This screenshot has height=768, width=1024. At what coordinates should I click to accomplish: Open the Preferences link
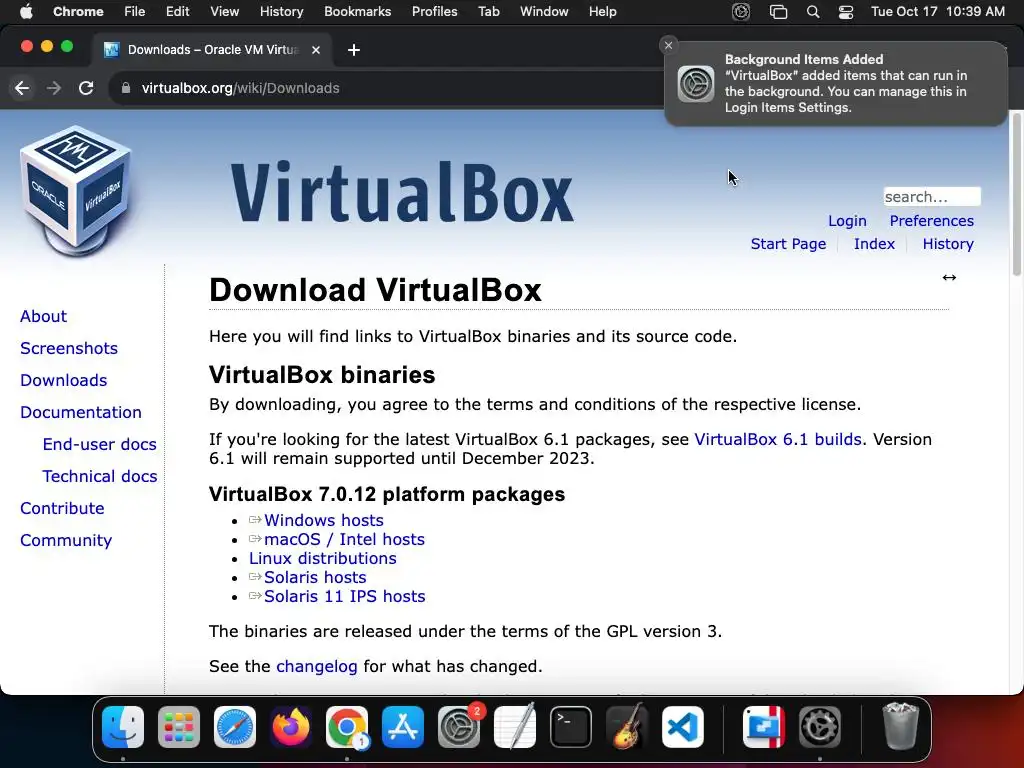point(931,221)
